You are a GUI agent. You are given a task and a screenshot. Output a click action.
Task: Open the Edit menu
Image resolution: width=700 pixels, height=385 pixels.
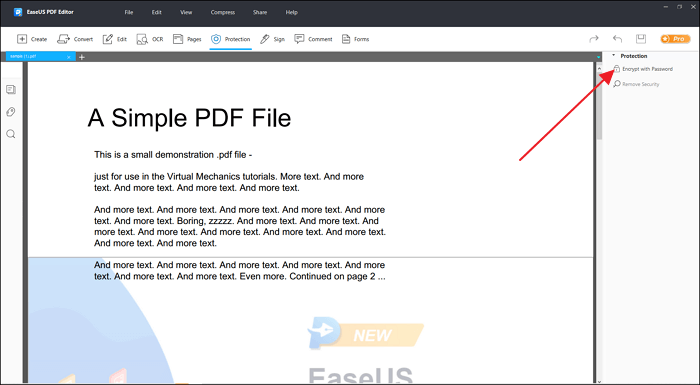(157, 13)
